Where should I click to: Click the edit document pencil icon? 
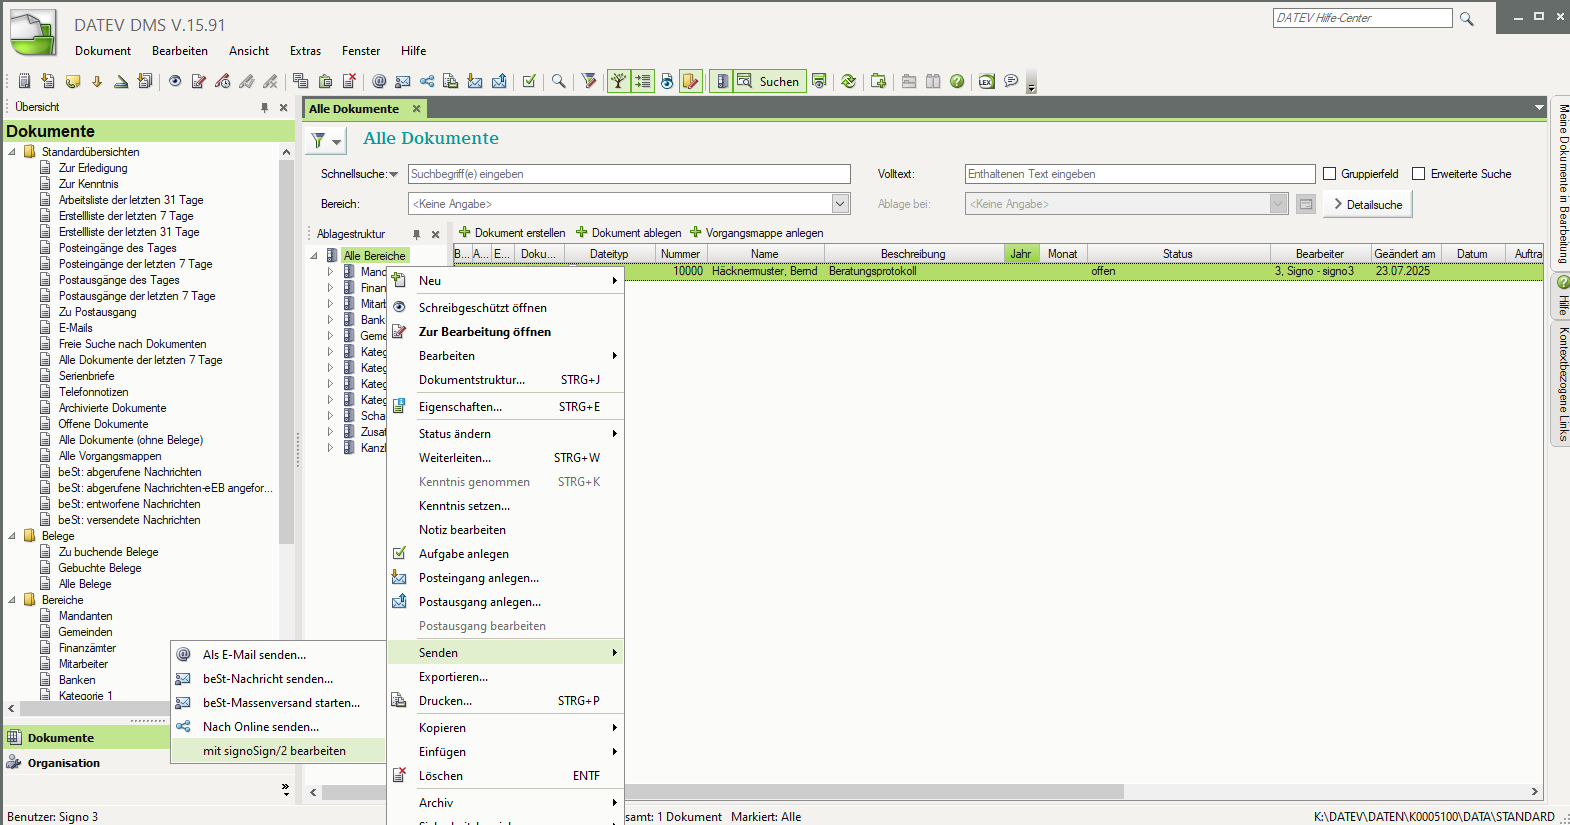pos(198,81)
